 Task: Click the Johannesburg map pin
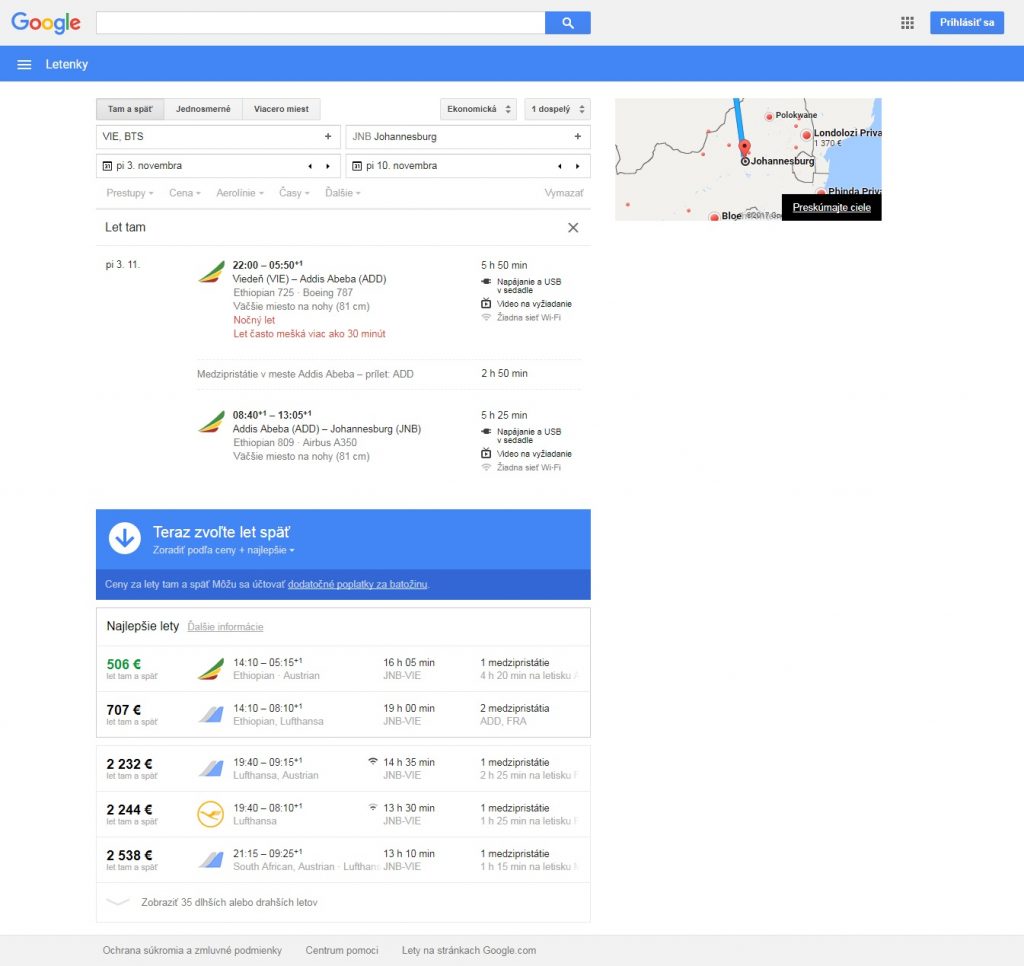[744, 147]
